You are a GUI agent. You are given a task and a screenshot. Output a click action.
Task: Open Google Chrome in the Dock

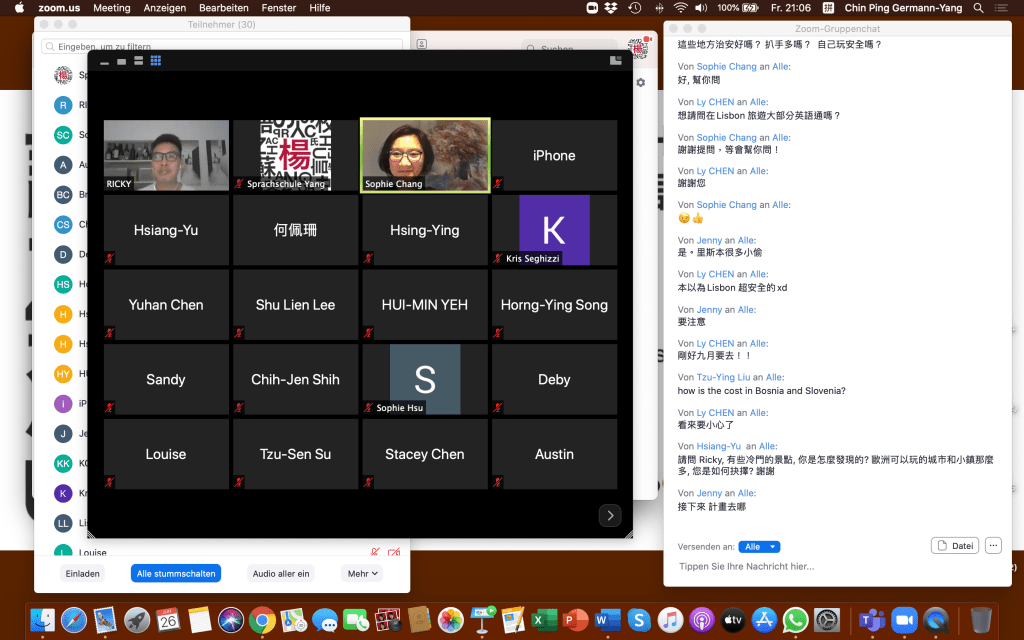[x=262, y=619]
